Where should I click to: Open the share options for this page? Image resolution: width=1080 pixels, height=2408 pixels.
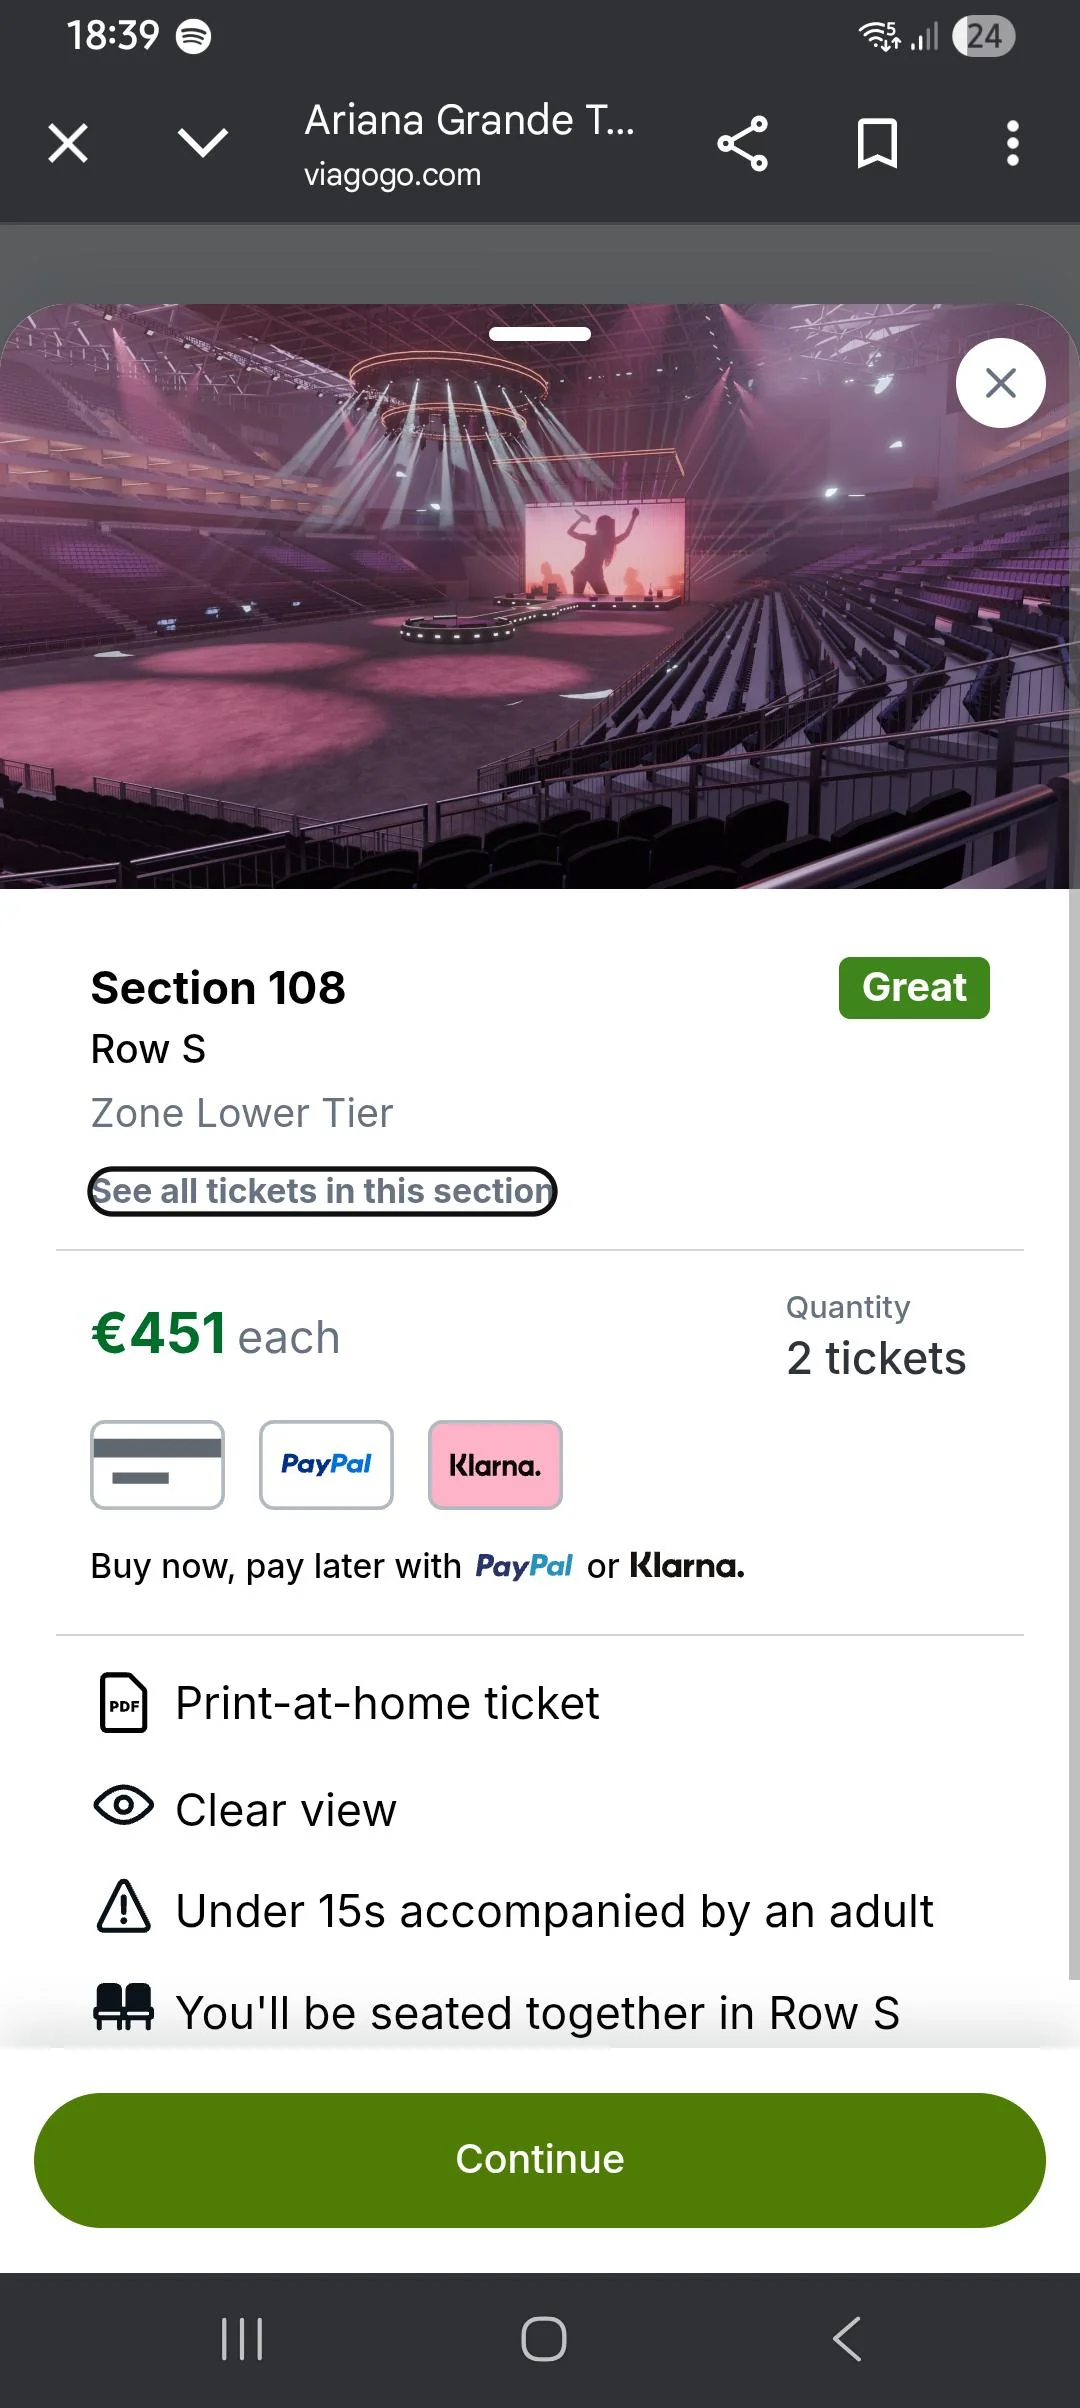click(x=743, y=143)
